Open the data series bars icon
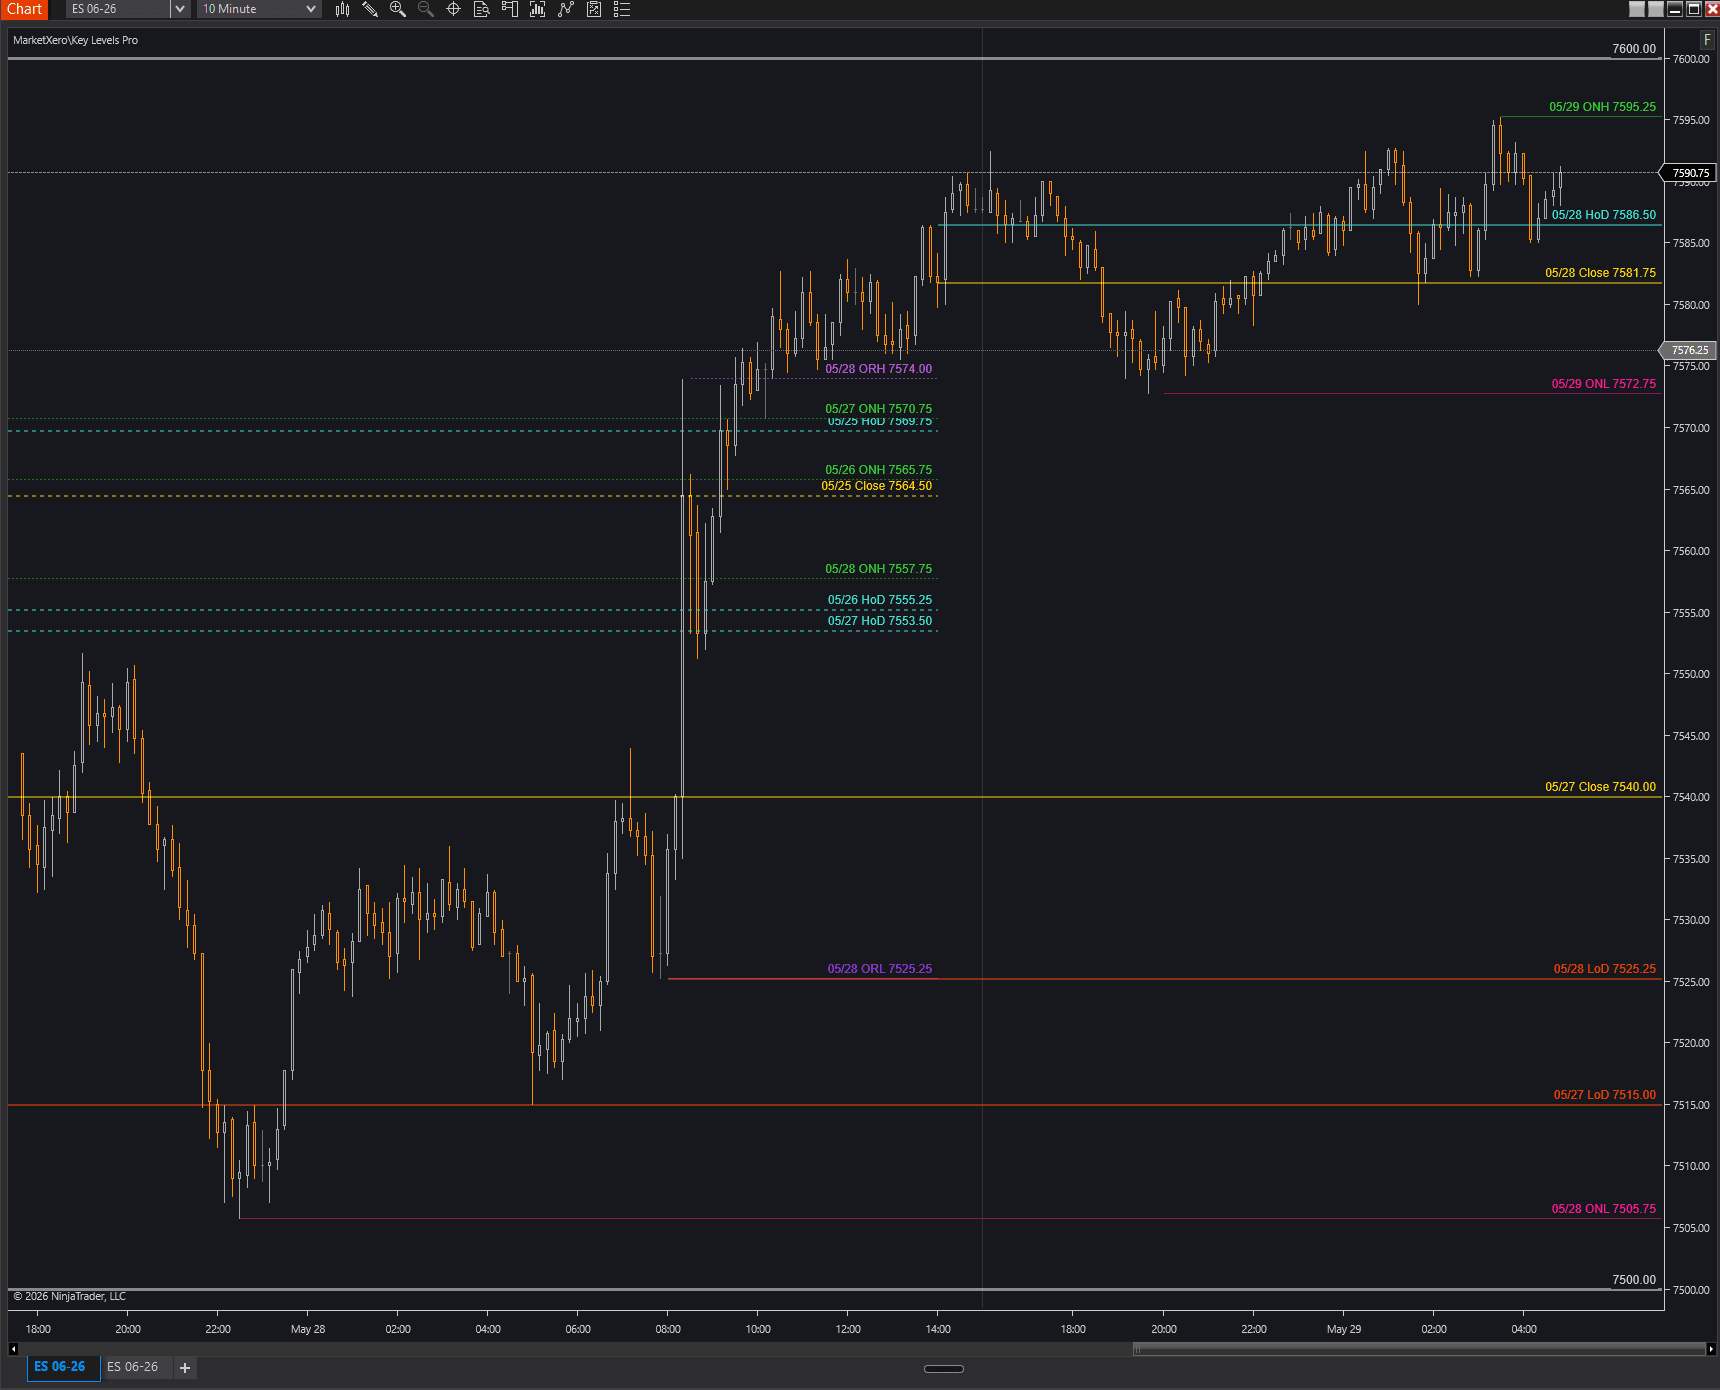The height and width of the screenshot is (1390, 1720). [x=537, y=9]
